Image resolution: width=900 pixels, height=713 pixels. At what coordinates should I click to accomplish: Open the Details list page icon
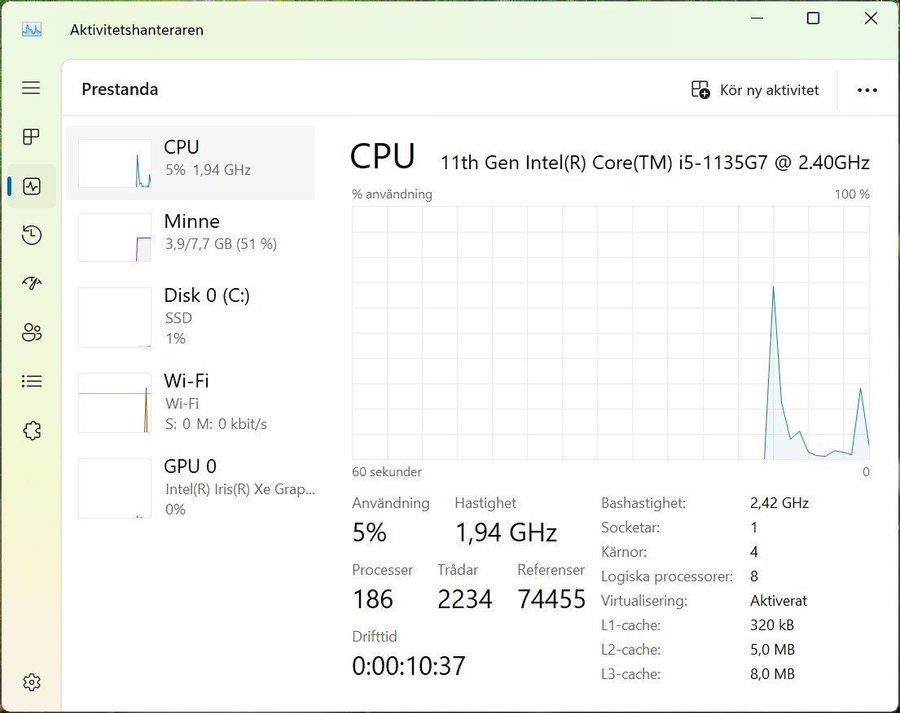(31, 381)
